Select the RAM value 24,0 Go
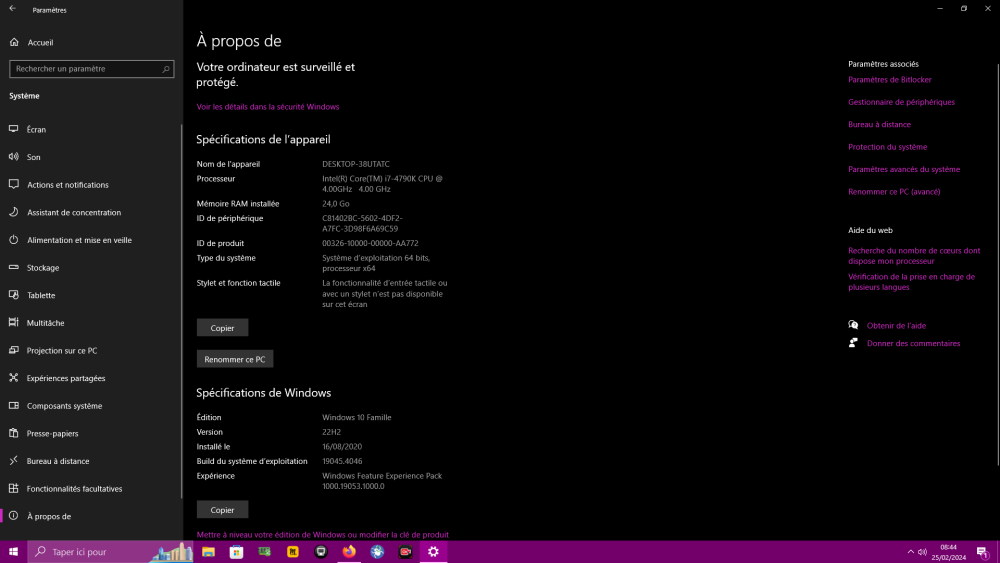This screenshot has width=1000, height=563. (x=335, y=204)
